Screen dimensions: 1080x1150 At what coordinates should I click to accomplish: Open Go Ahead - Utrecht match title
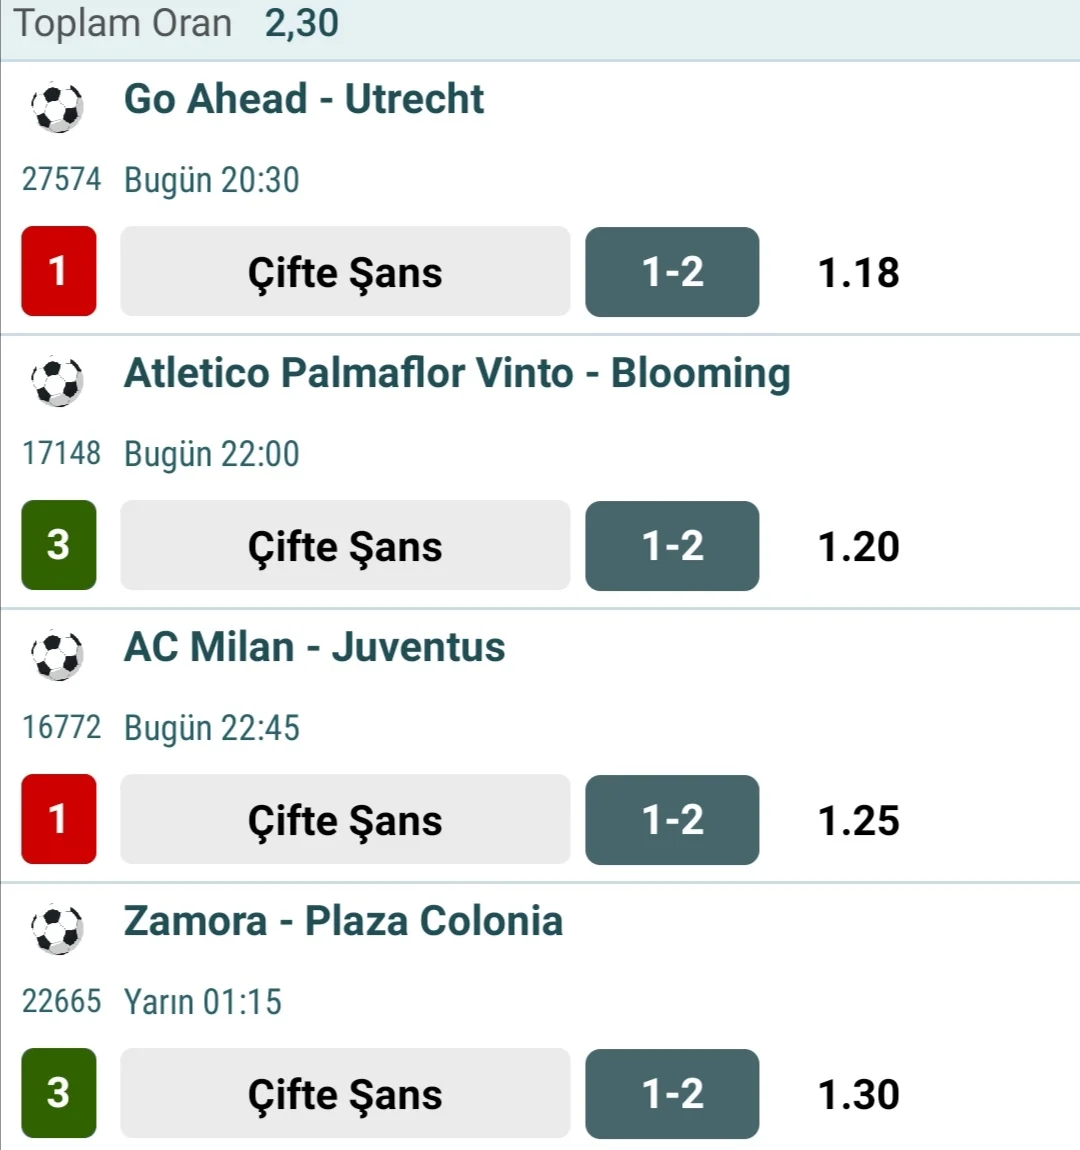(x=304, y=99)
